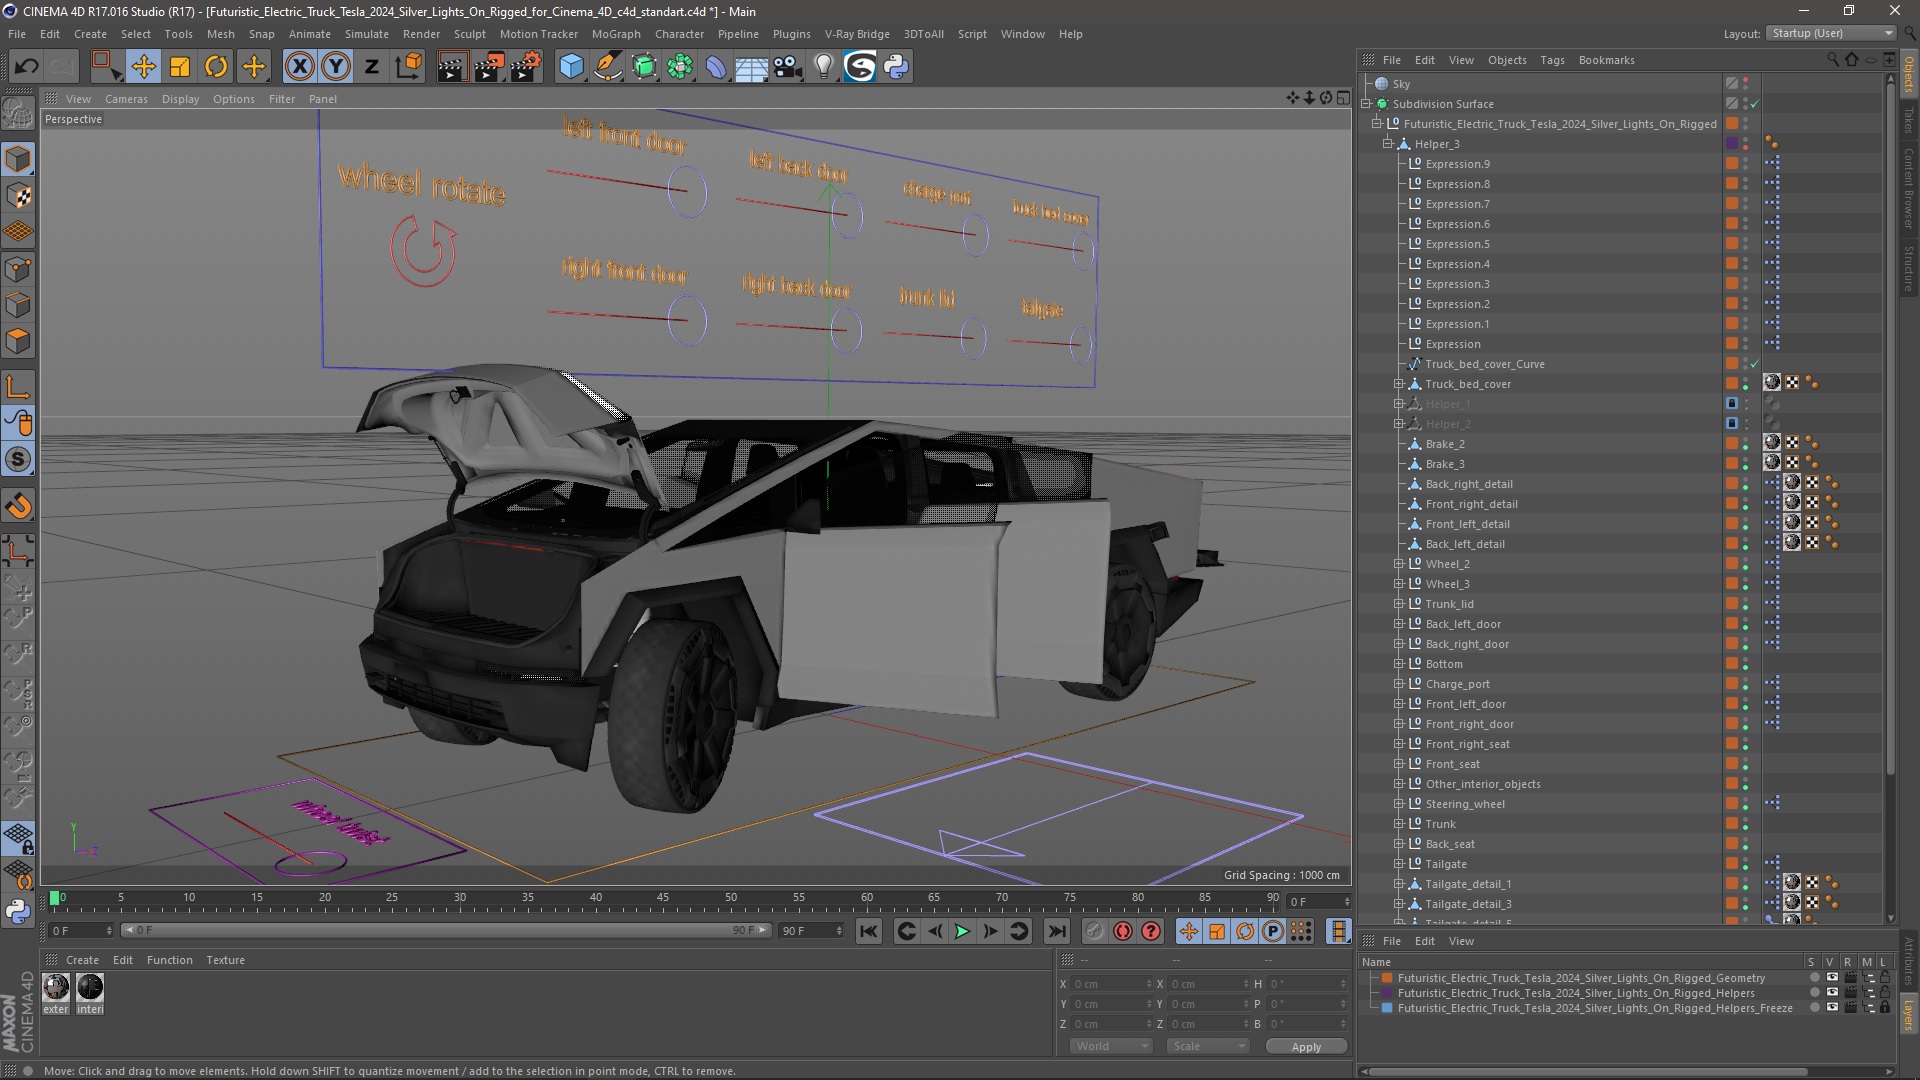Collapse the Helper_3 tree node
This screenshot has height=1080, width=1920.
[1388, 144]
